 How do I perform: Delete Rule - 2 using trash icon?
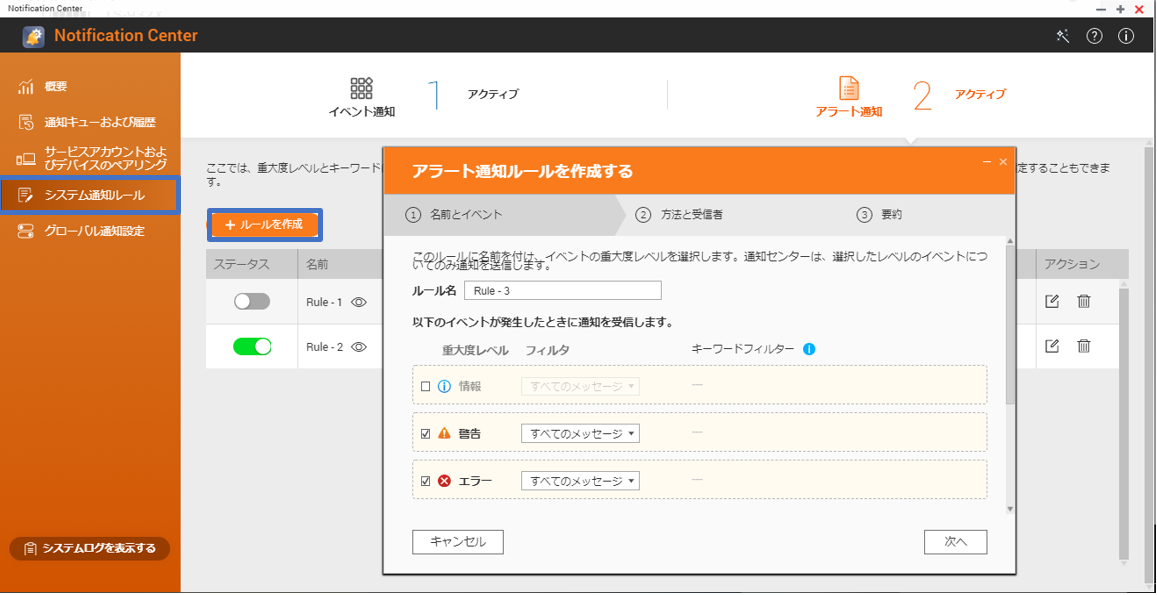pyautogui.click(x=1083, y=346)
